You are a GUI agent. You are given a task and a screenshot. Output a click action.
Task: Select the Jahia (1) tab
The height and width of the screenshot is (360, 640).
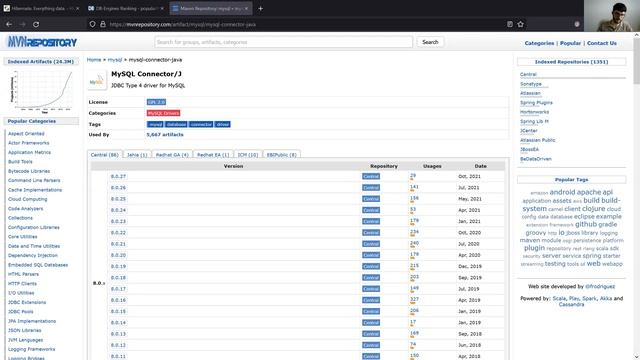(137, 155)
